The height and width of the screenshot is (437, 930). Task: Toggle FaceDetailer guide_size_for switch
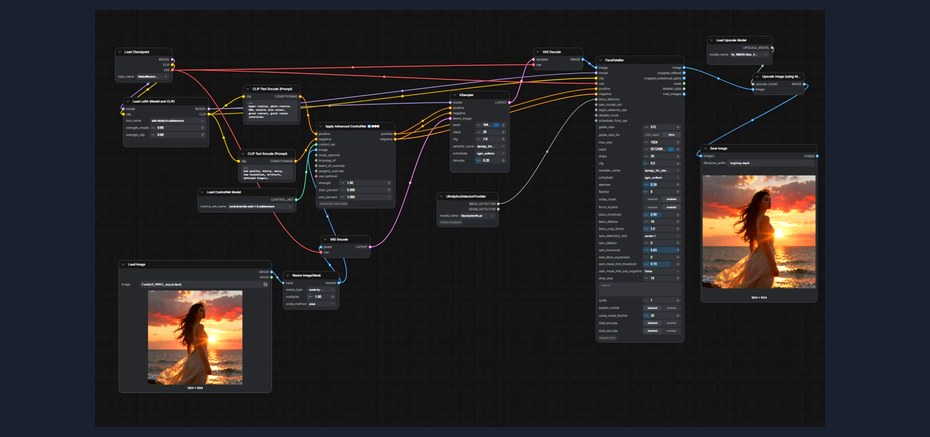click(x=662, y=135)
